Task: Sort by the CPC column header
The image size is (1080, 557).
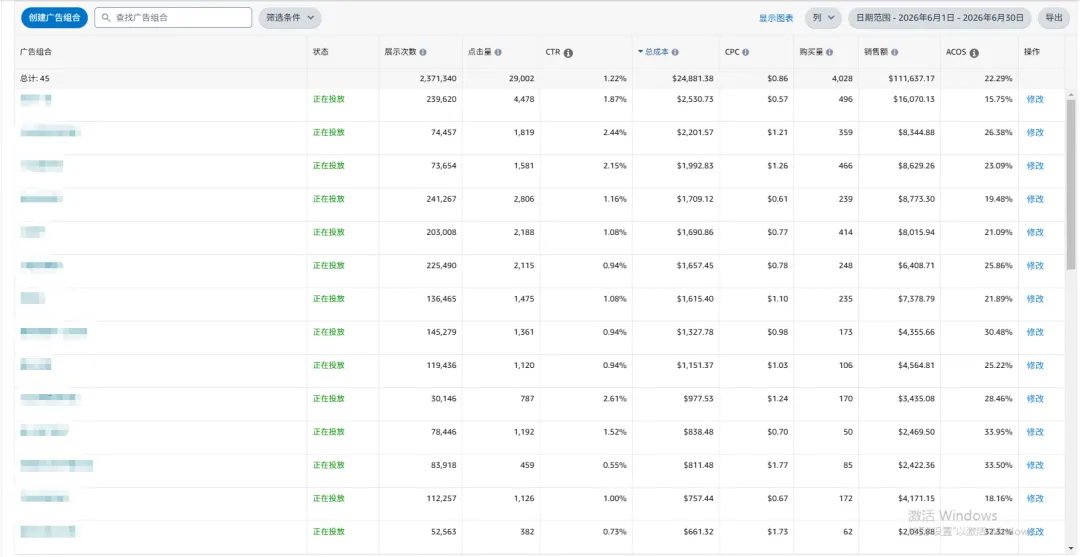Action: tap(732, 52)
